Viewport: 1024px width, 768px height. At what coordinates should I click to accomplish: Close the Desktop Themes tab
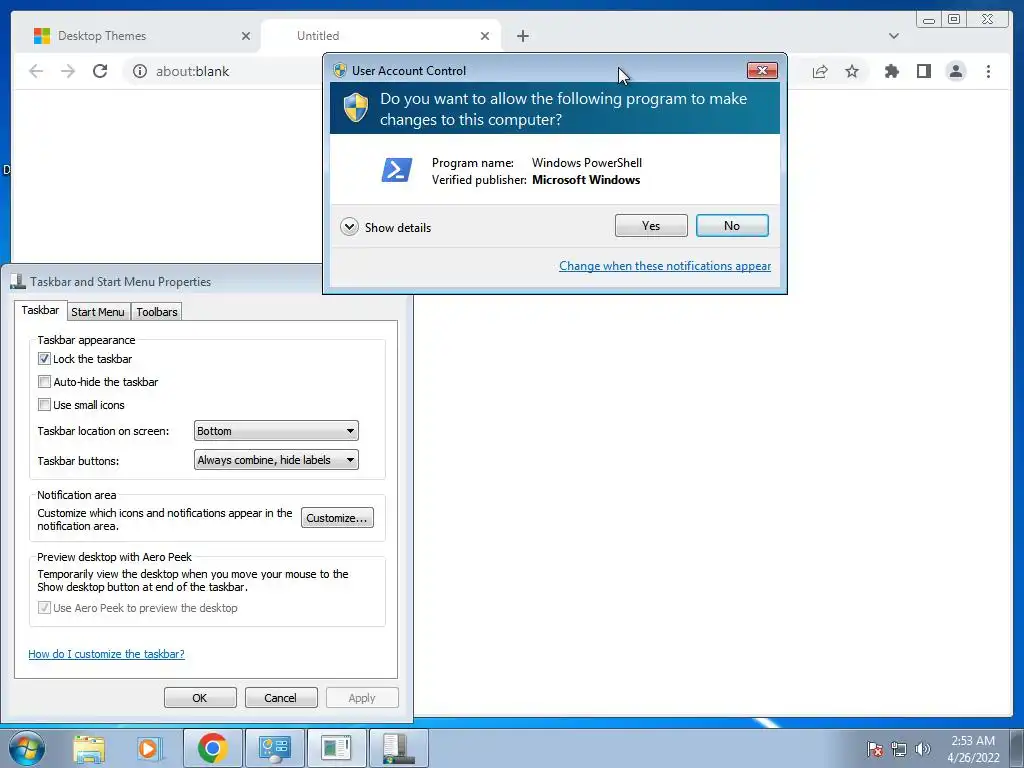tap(246, 36)
